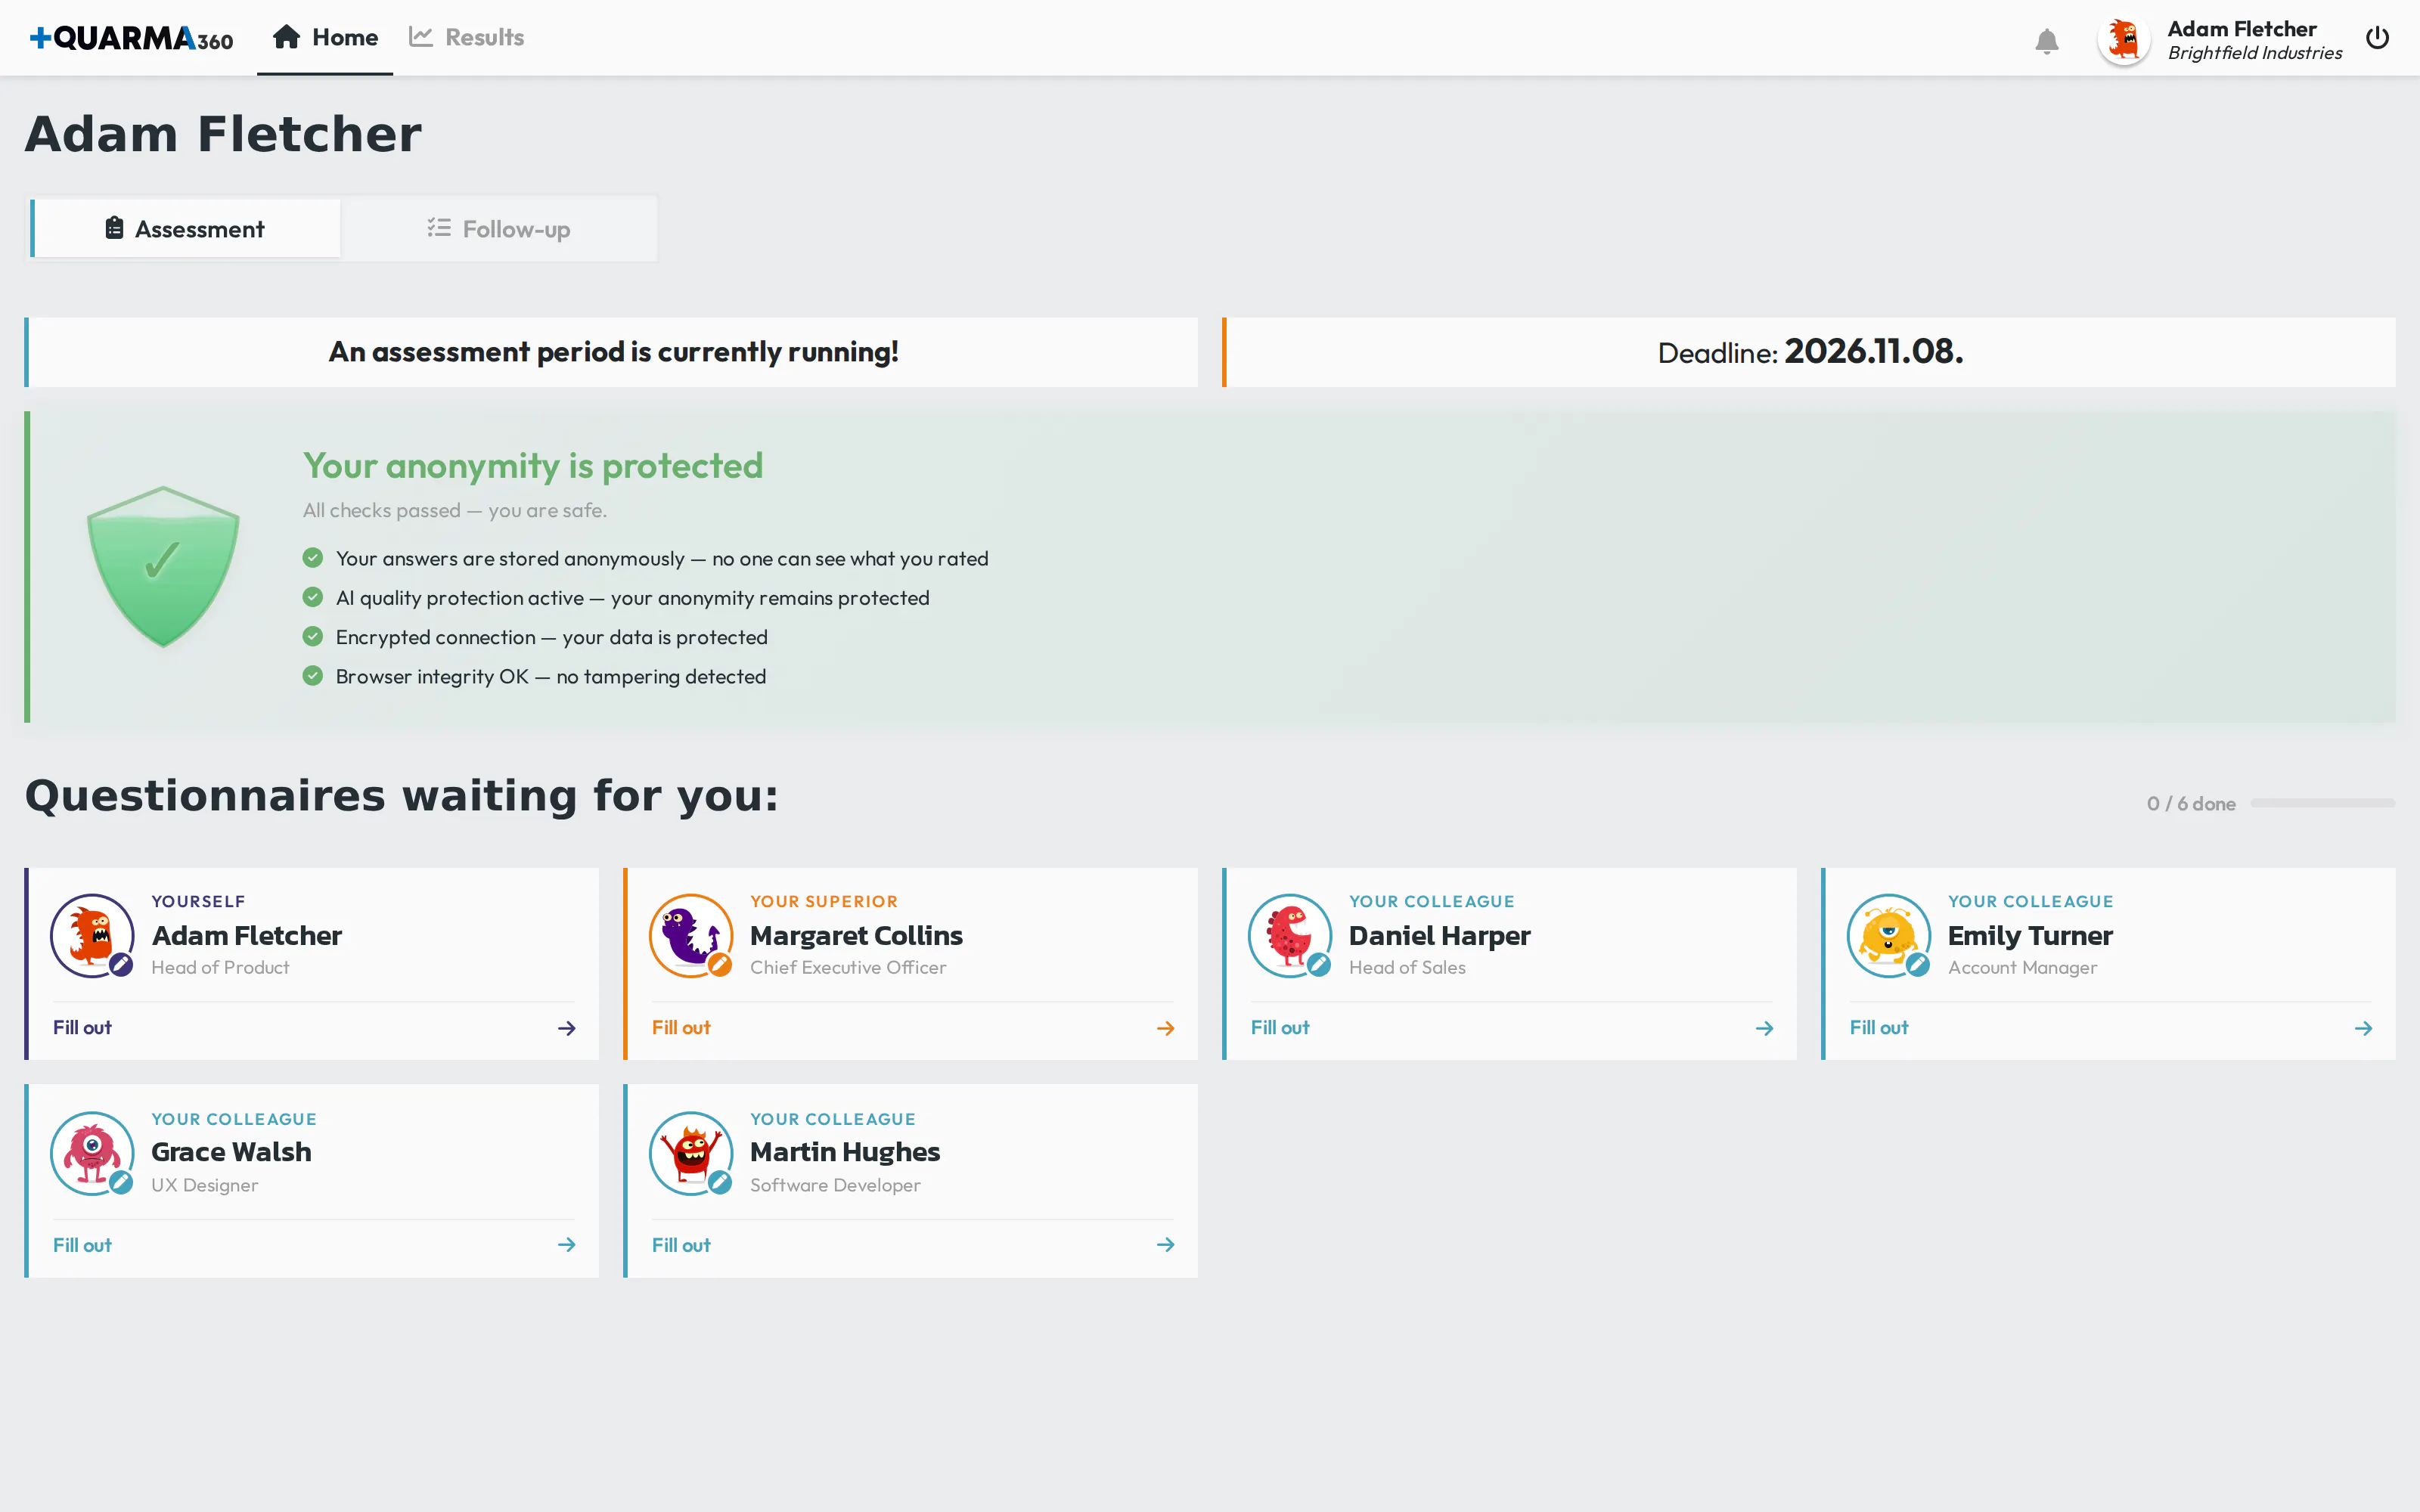Image resolution: width=2420 pixels, height=1512 pixels.
Task: Fill out your own questionnaire
Action: [x=82, y=1028]
